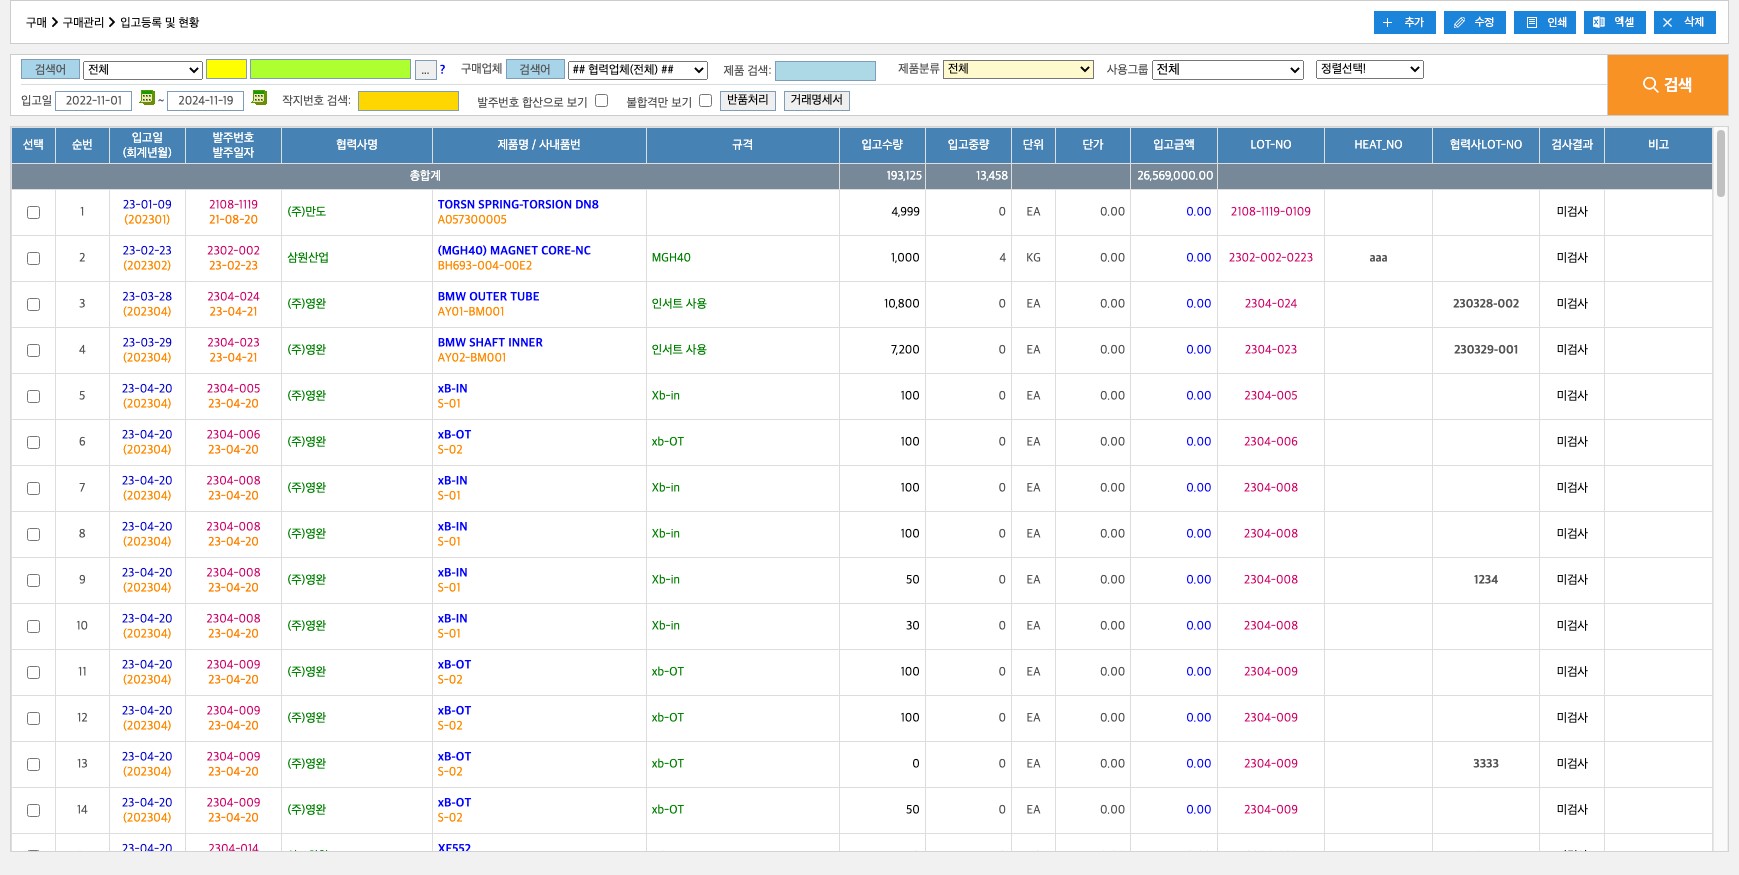Viewport: 1739px width, 875px height.
Task: Click the 반품처리 button
Action: pyautogui.click(x=747, y=100)
